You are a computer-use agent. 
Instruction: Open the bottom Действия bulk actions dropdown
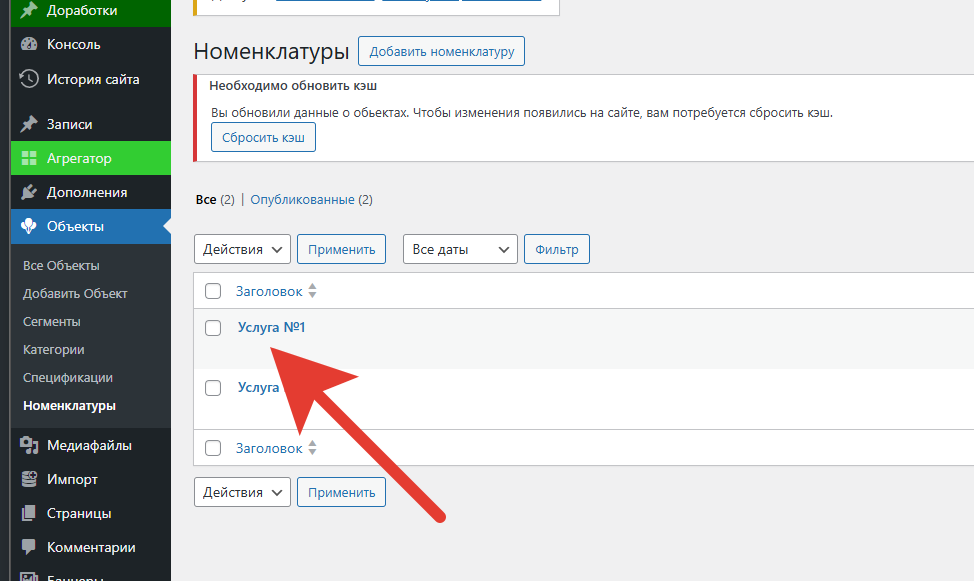(242, 492)
